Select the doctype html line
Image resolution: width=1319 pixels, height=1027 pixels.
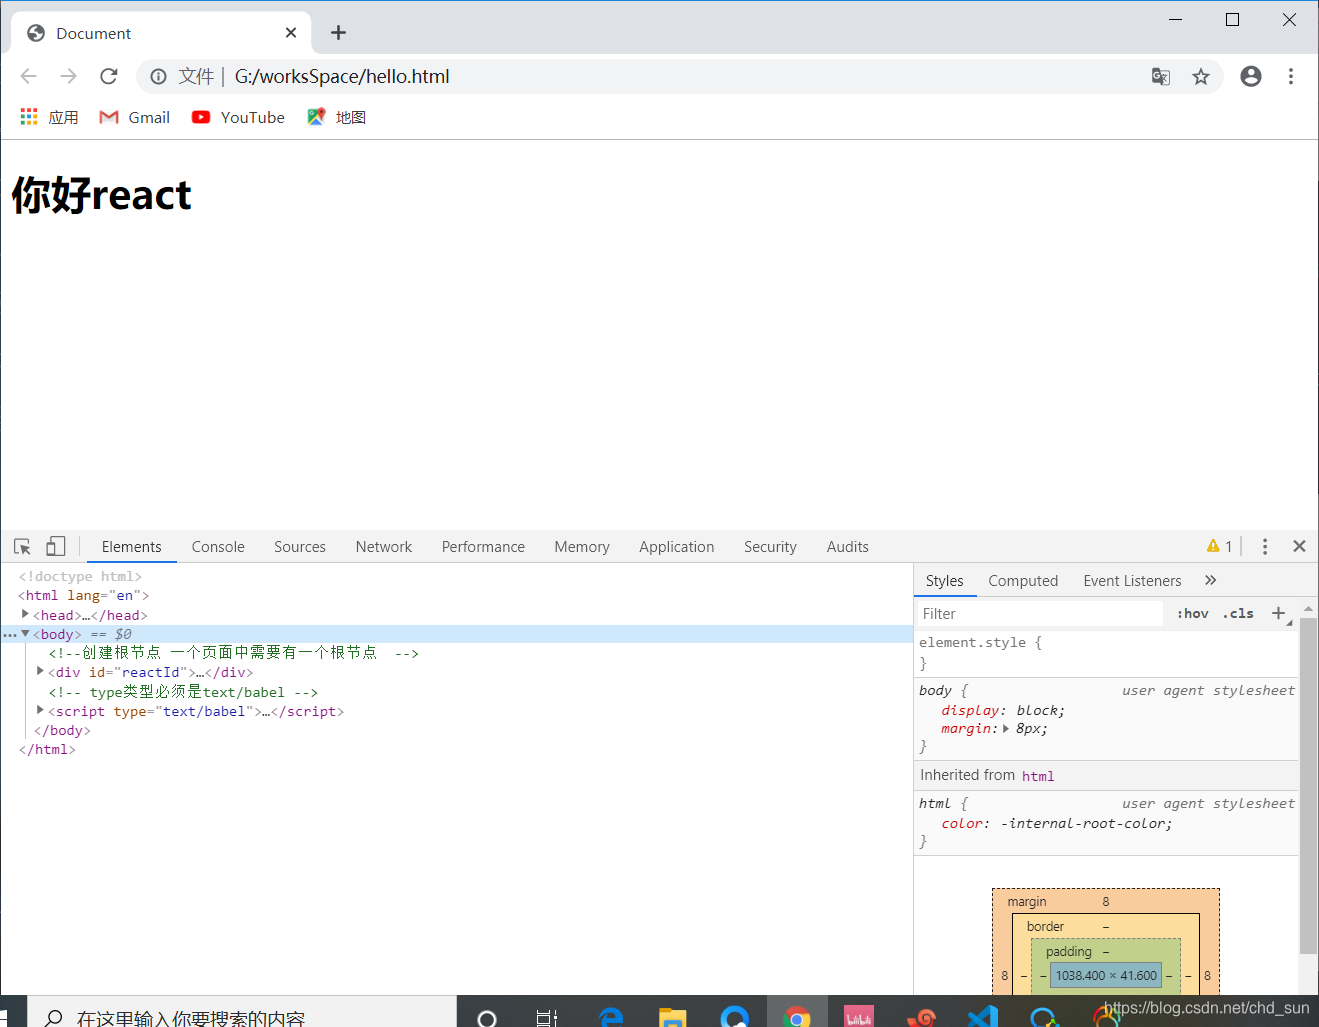coord(80,577)
